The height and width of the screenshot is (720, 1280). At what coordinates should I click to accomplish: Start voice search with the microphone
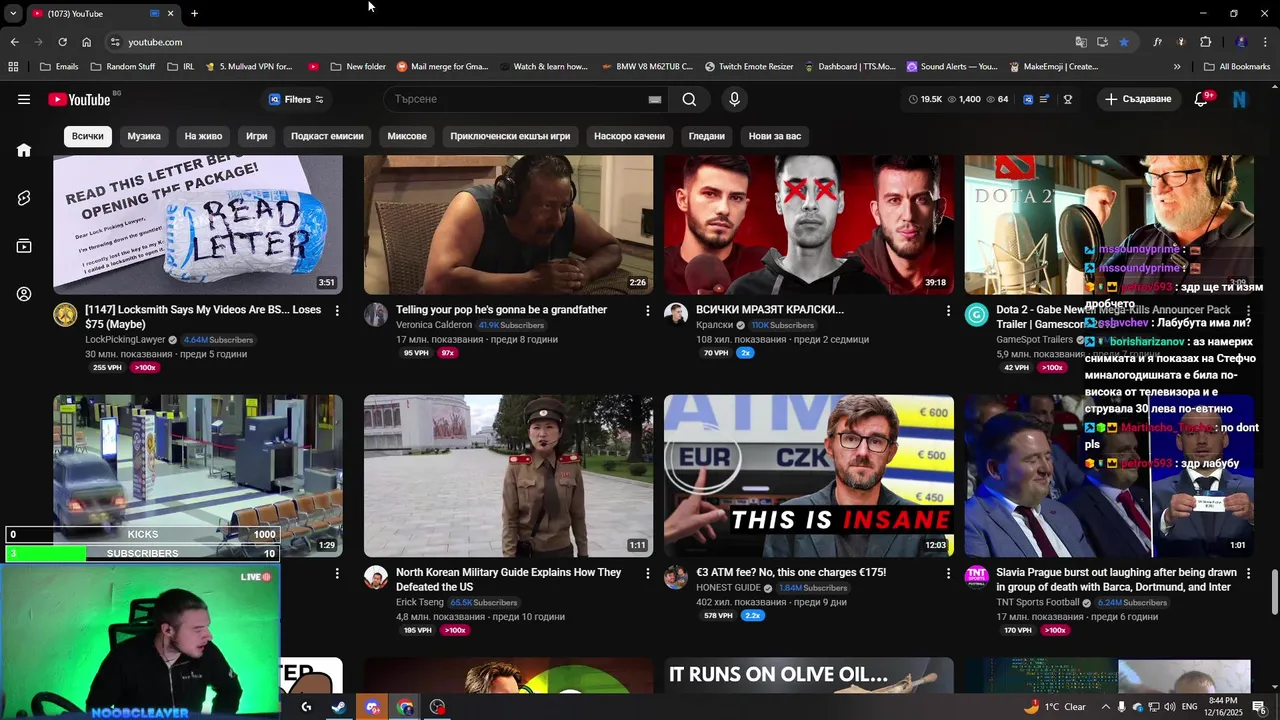tap(734, 99)
